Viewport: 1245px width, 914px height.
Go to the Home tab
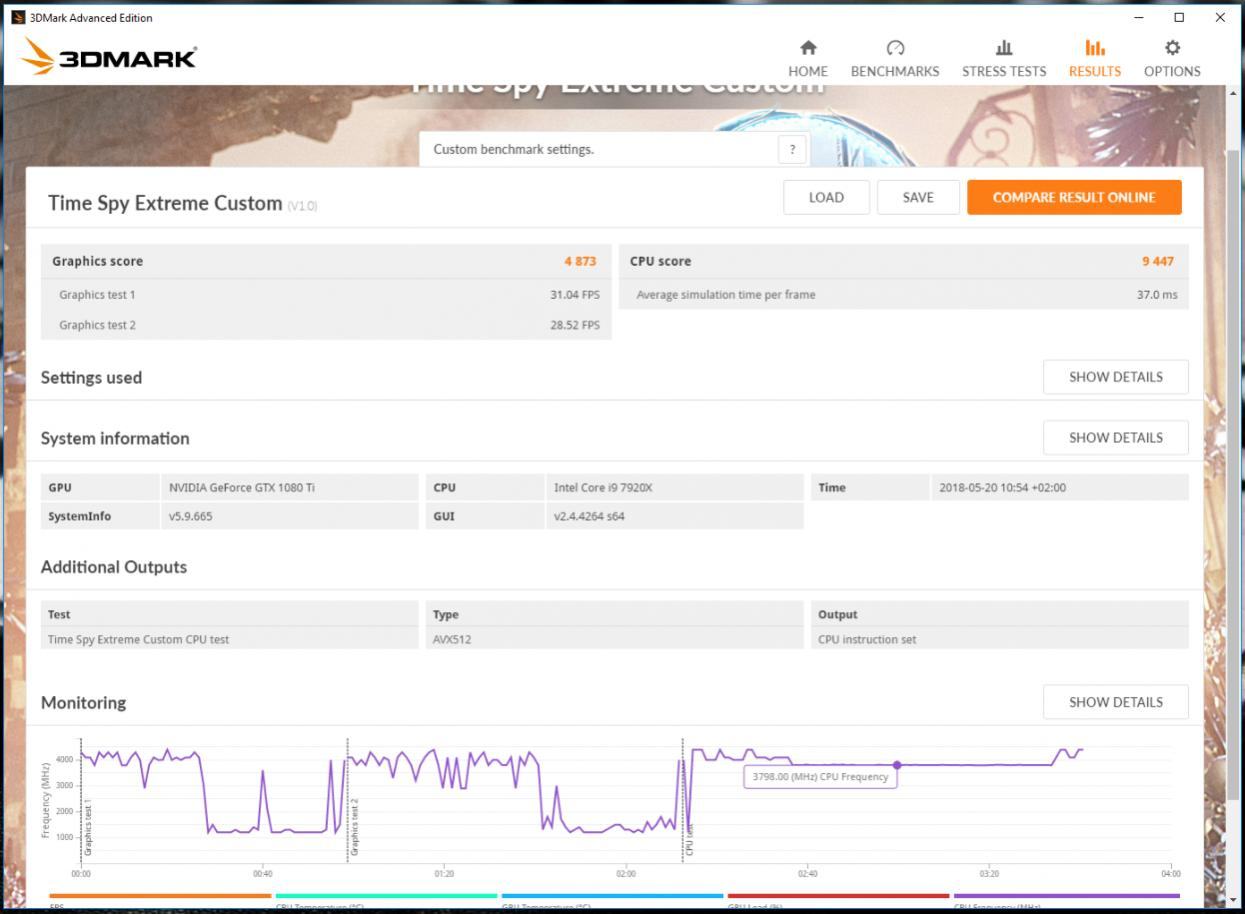[x=808, y=58]
